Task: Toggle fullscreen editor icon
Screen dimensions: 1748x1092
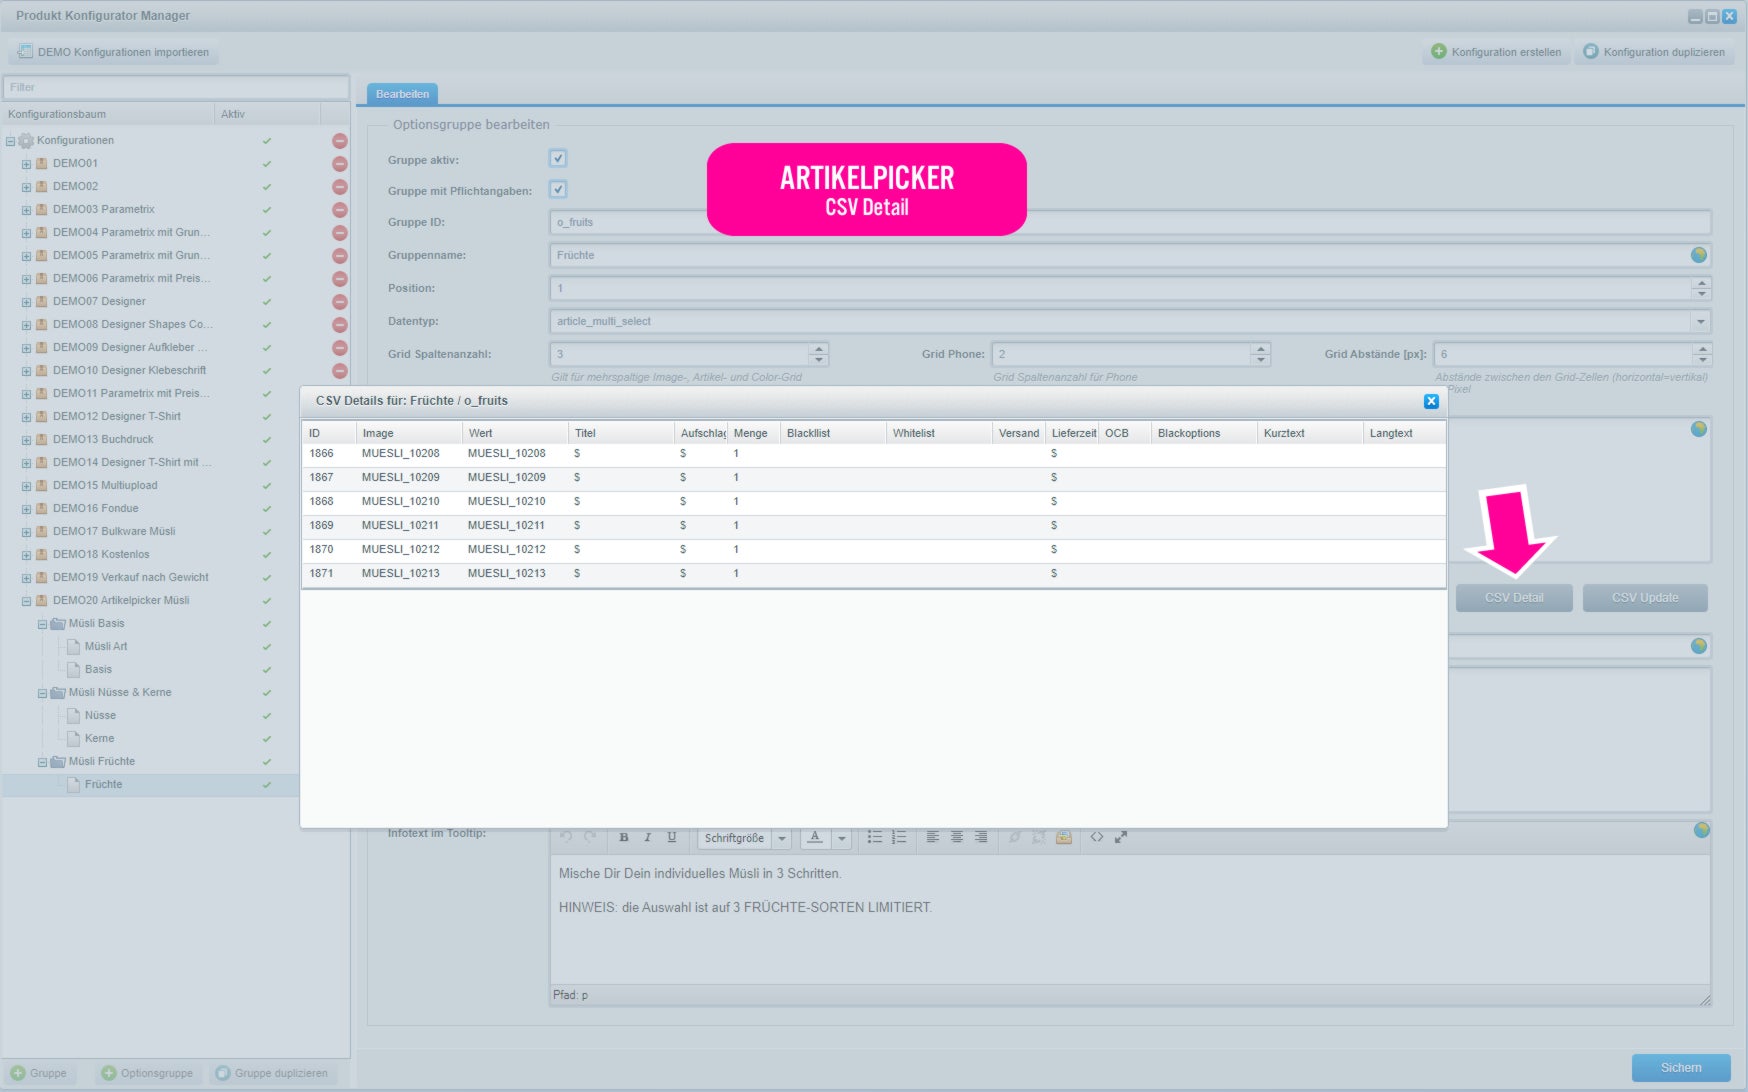Action: click(x=1121, y=838)
